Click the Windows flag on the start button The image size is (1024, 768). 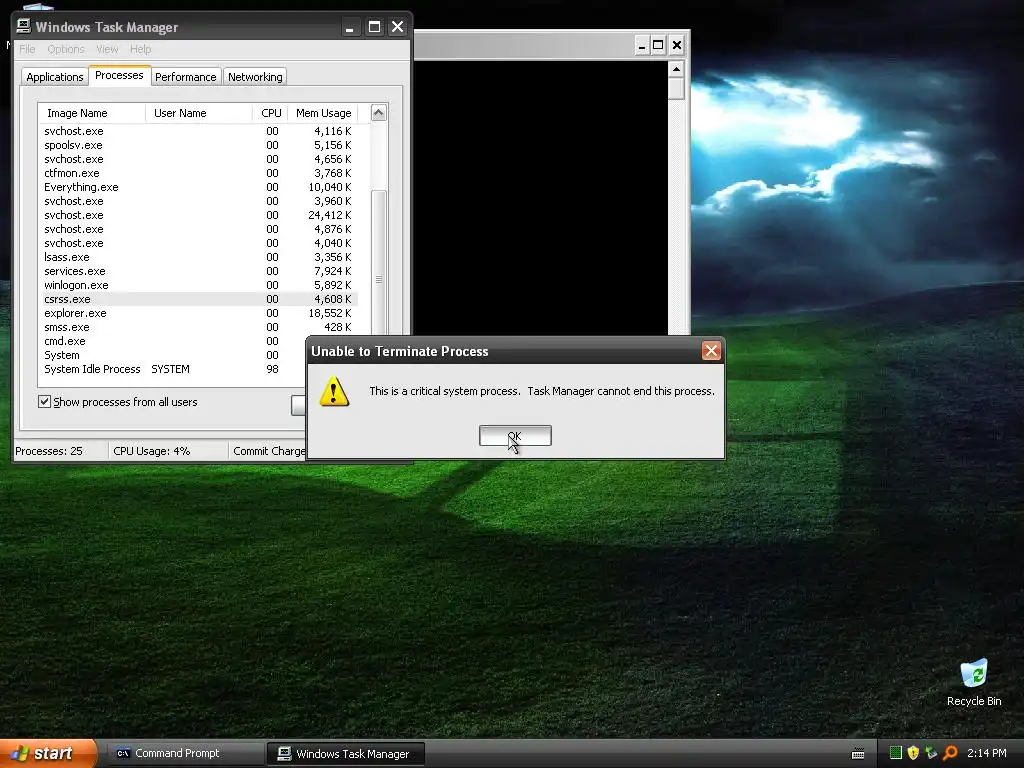coord(20,754)
